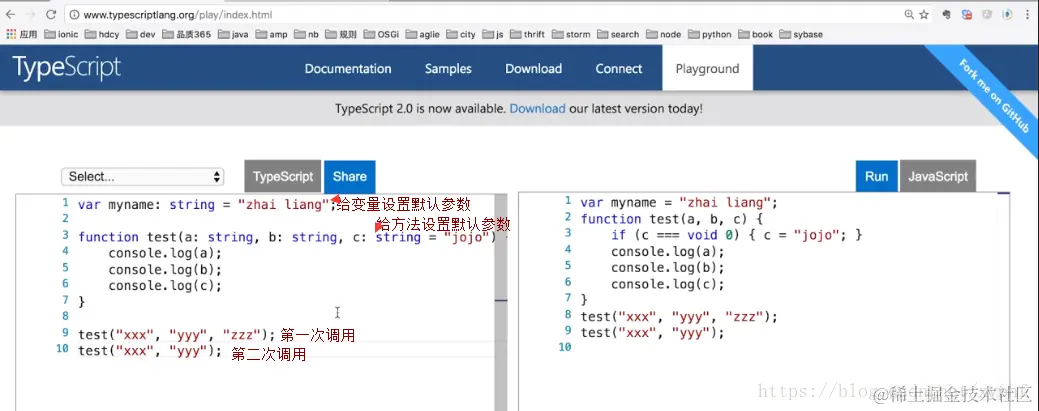
Task: Select the Playground nav tab
Action: click(707, 68)
